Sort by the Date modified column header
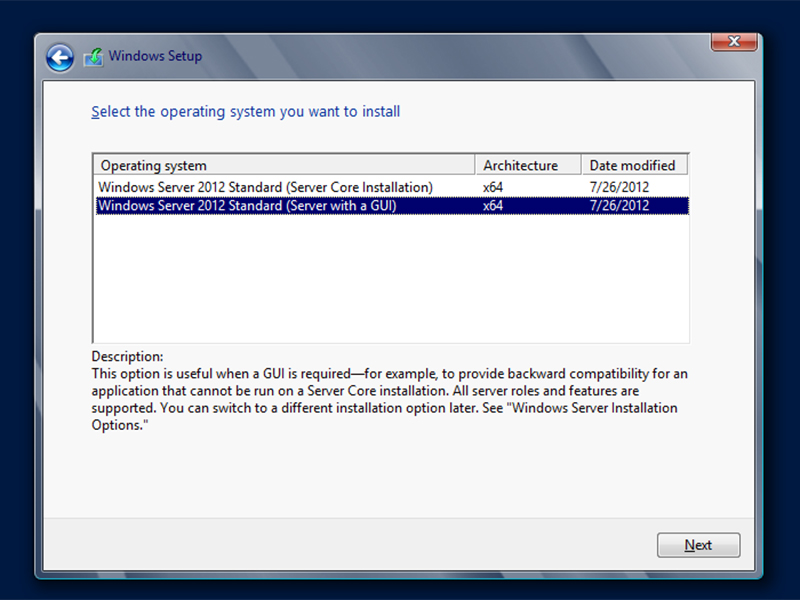 635,165
